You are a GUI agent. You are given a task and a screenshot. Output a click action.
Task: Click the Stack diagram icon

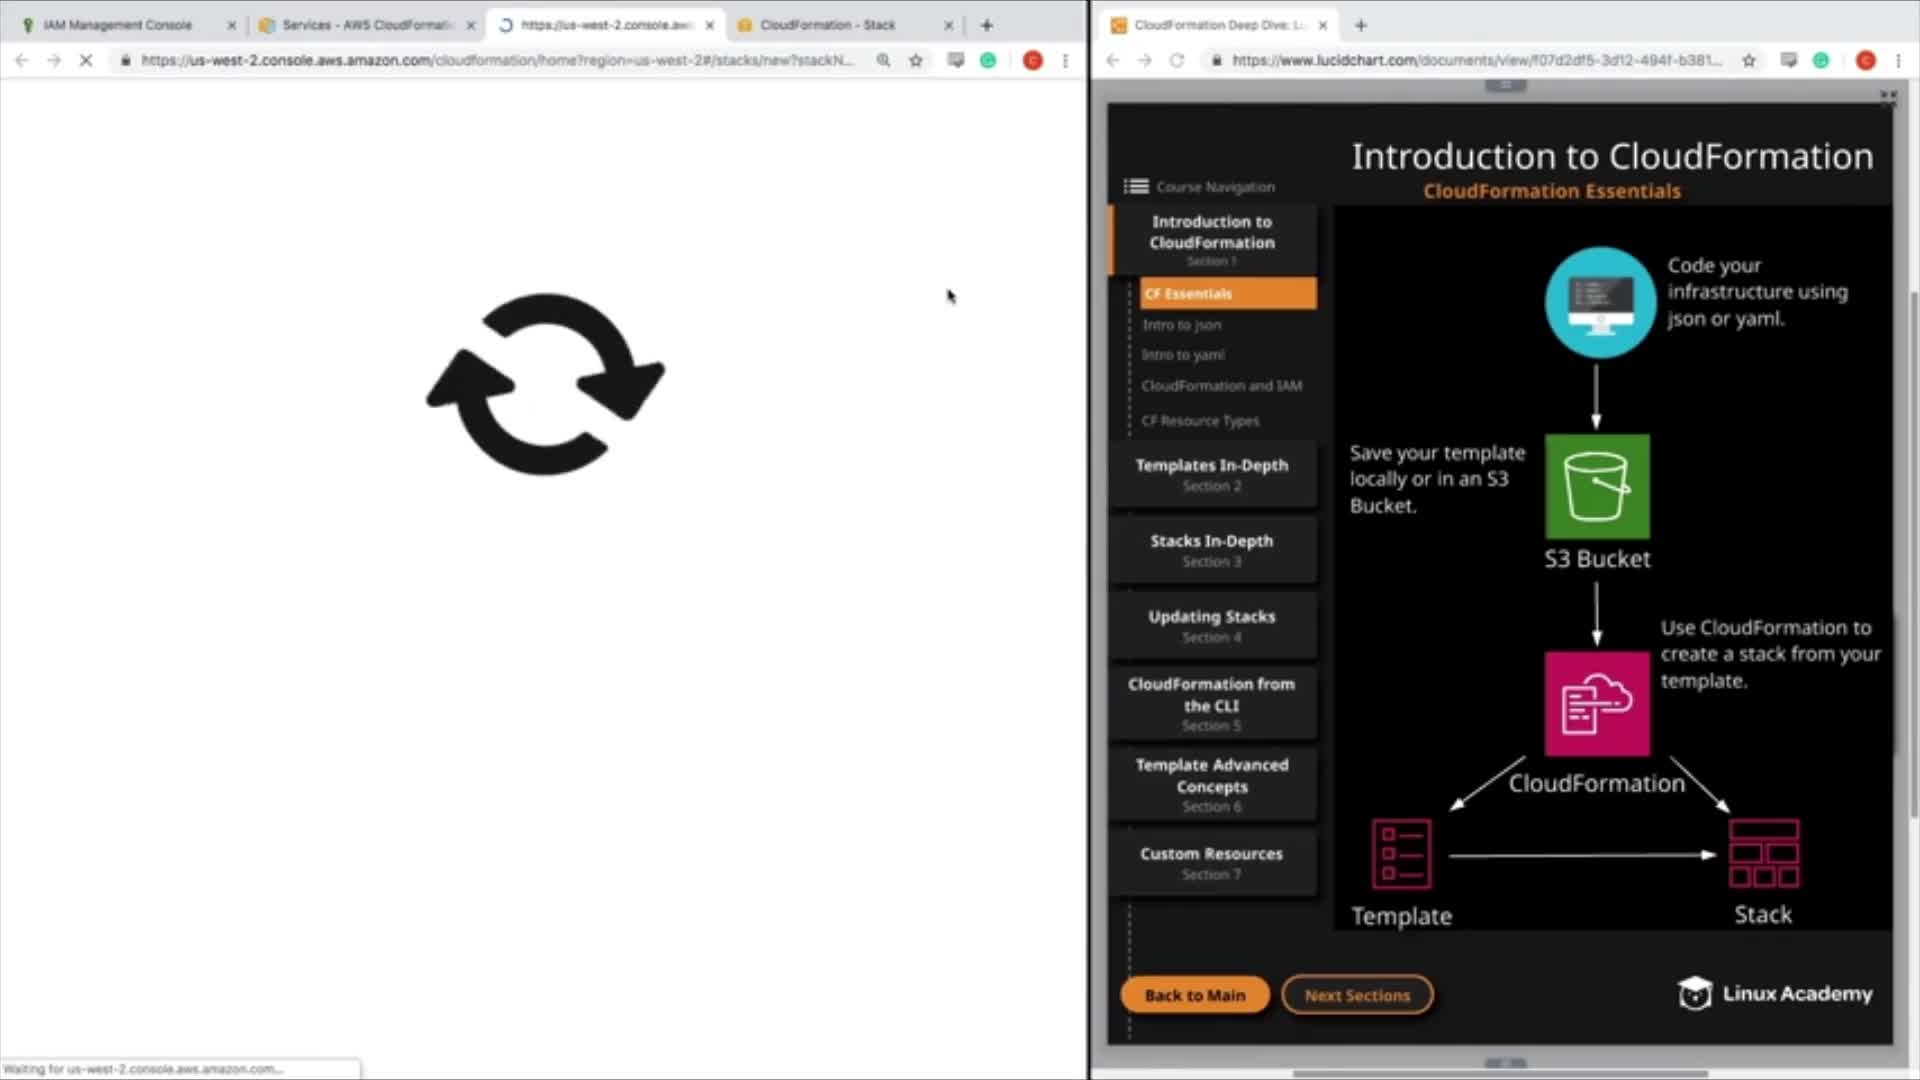click(1763, 854)
